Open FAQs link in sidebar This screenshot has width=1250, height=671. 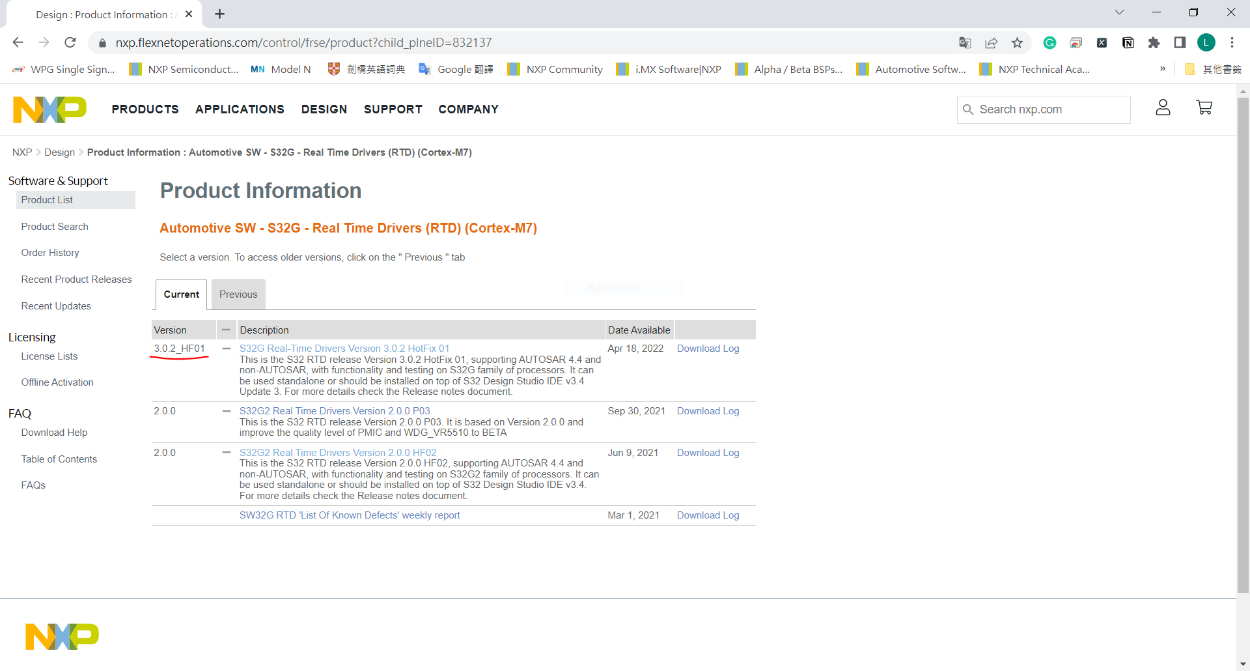33,485
